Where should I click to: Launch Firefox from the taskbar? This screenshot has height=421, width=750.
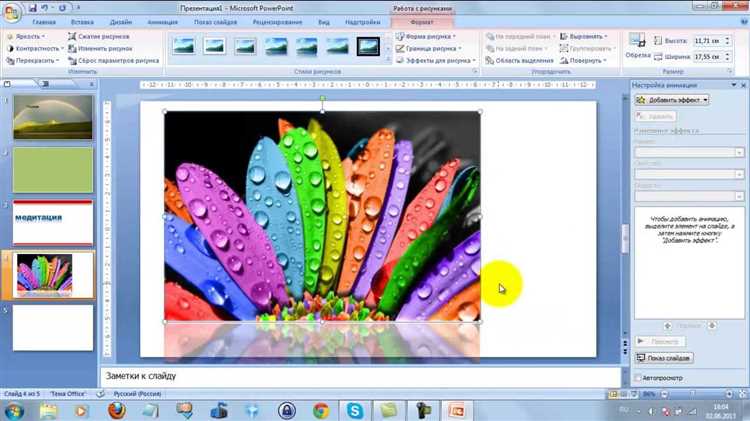tap(117, 410)
